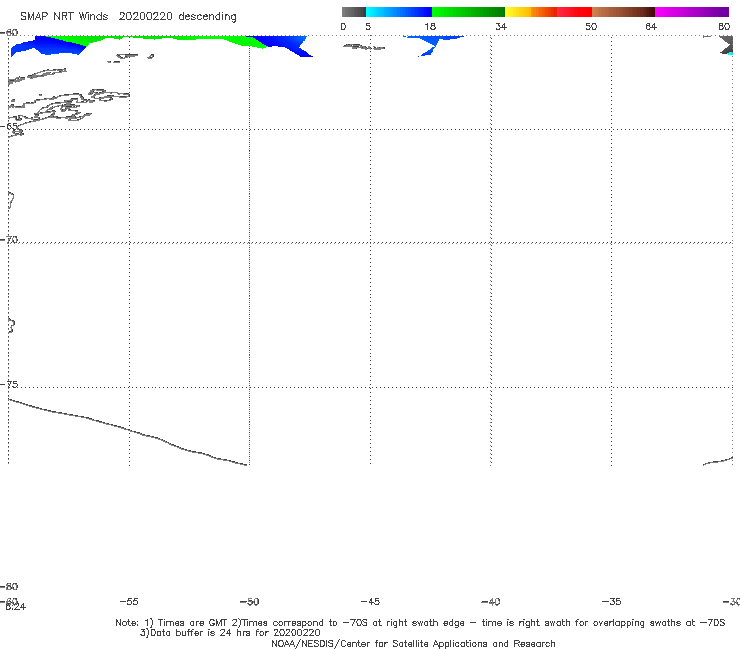Click the color bar label 18
The height and width of the screenshot is (650, 740).
coord(430,26)
